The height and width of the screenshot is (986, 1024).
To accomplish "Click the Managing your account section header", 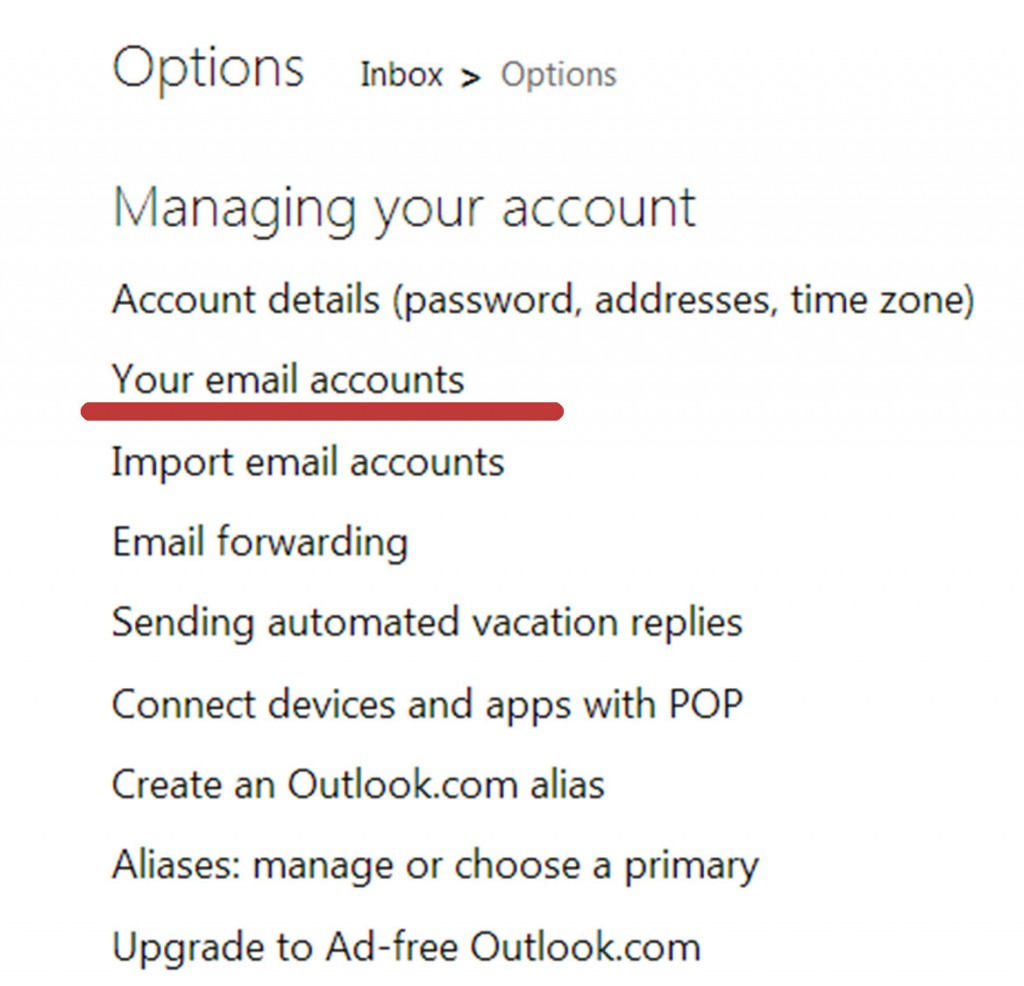I will pos(405,208).
